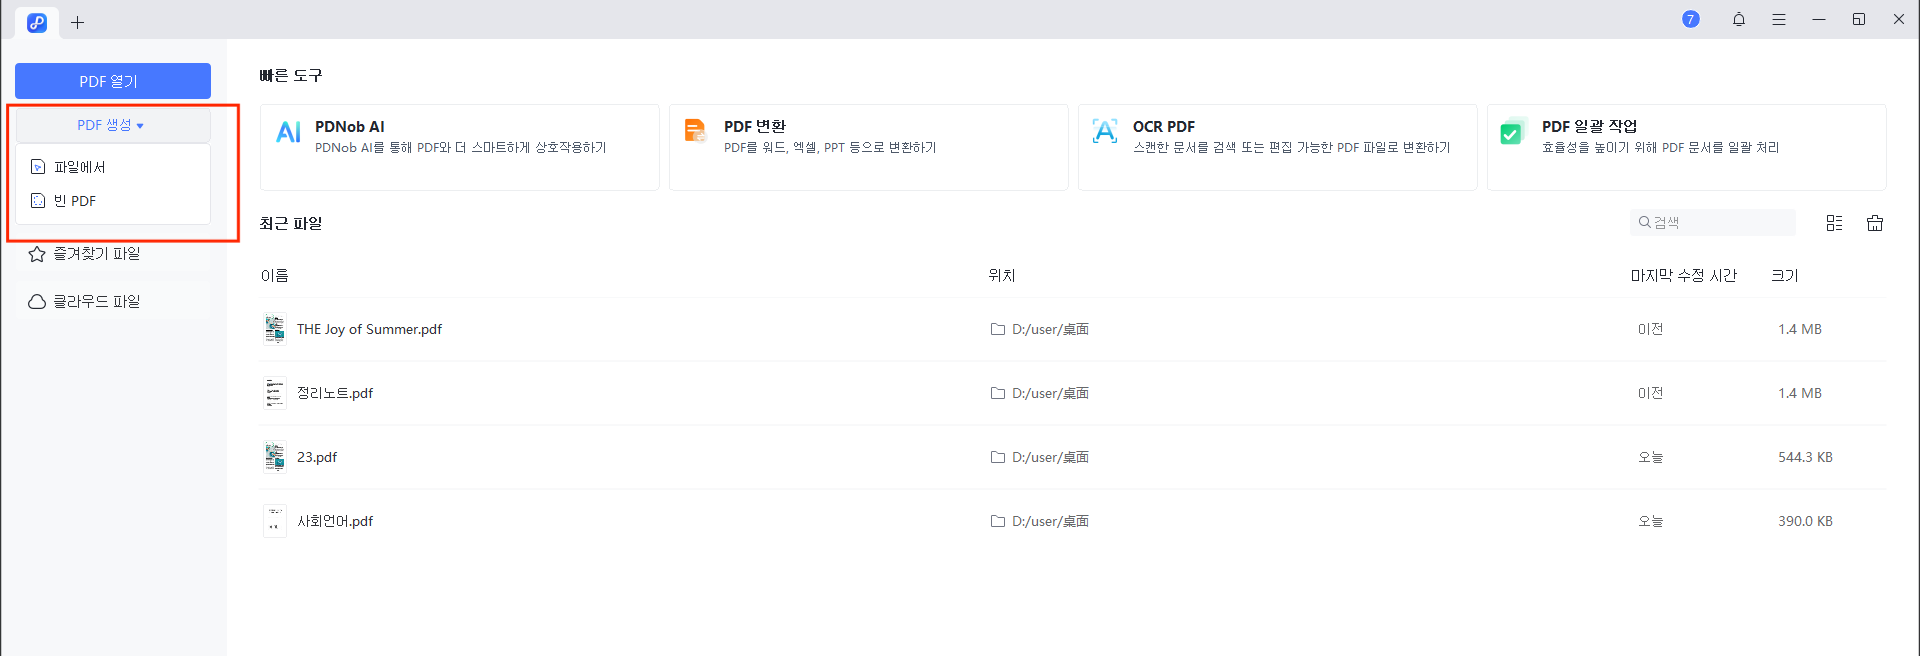
Task: Expand the PDF 생성 dropdown
Action: (x=113, y=125)
